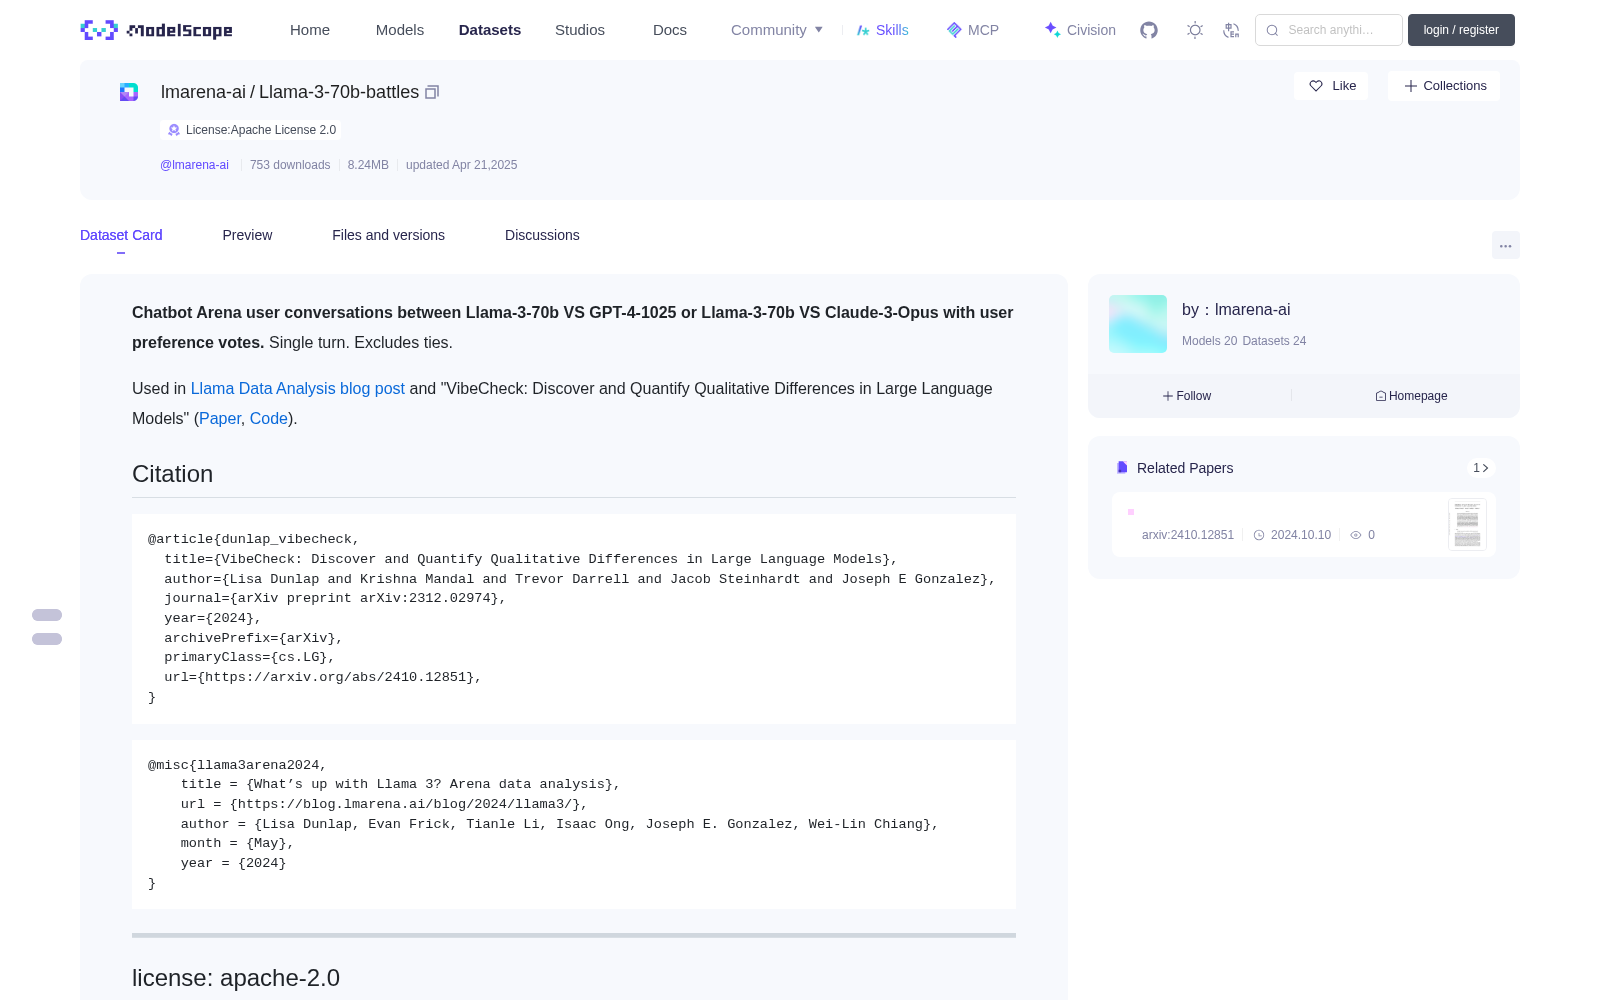Open the Code link
The image size is (1600, 1000).
[x=269, y=418]
